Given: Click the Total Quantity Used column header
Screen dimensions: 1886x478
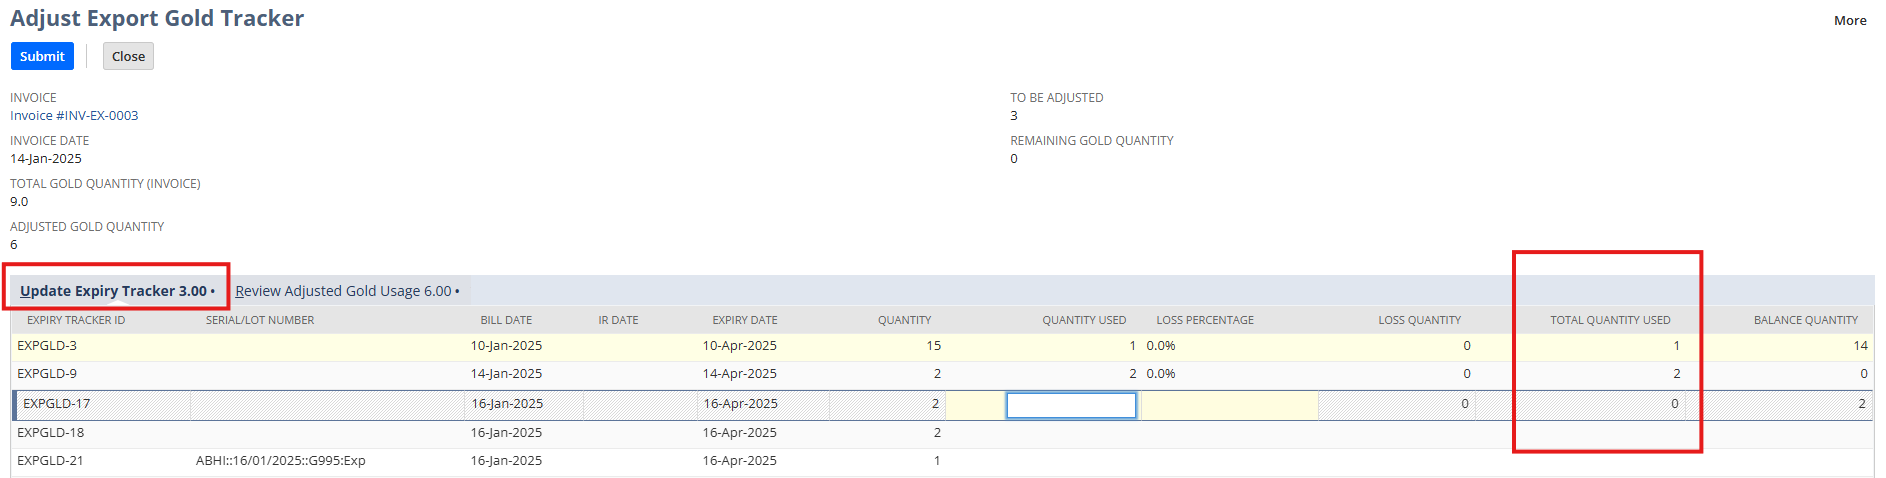Looking at the screenshot, I should tap(1610, 320).
